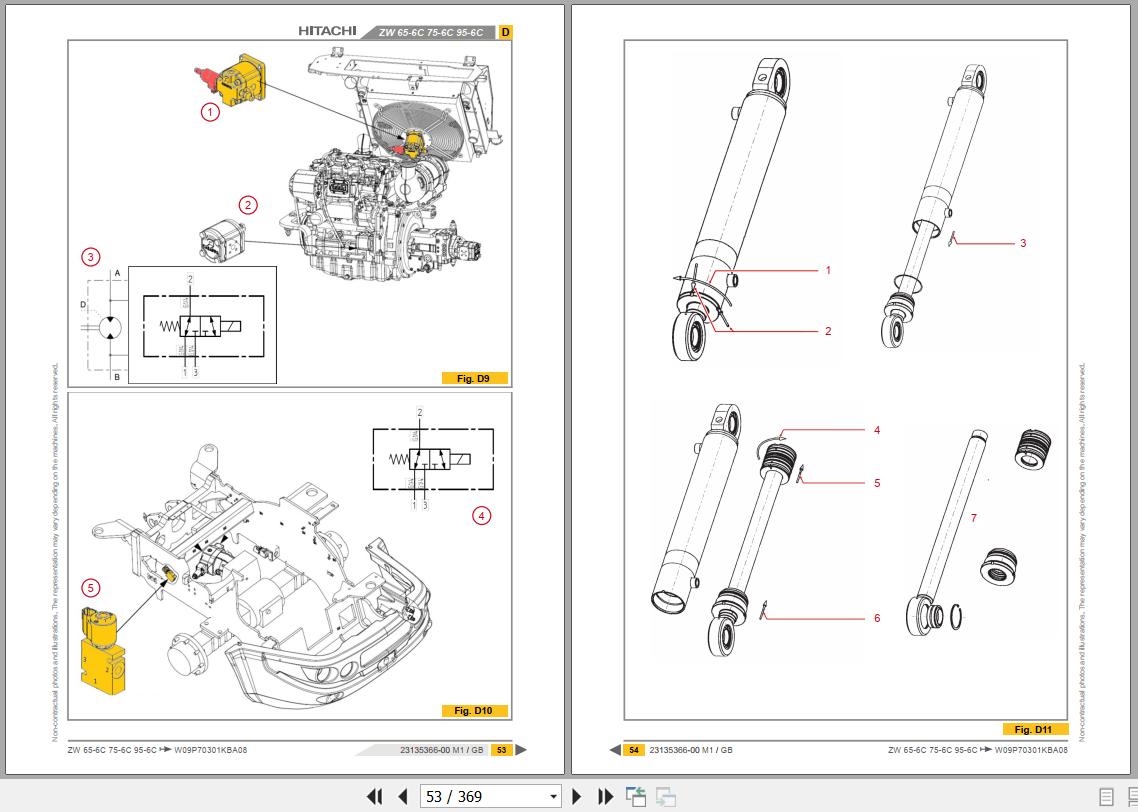Click the yellow D section badge

pos(506,32)
